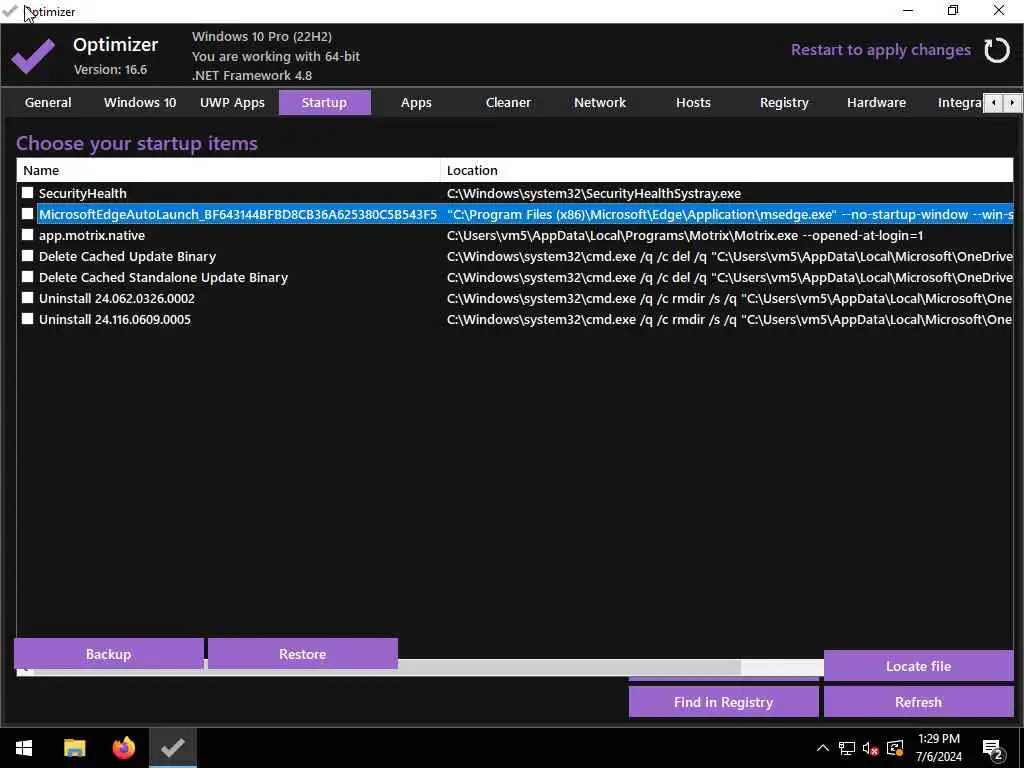This screenshot has width=1024, height=768.
Task: Open the Cleaner tab
Action: [x=508, y=103]
